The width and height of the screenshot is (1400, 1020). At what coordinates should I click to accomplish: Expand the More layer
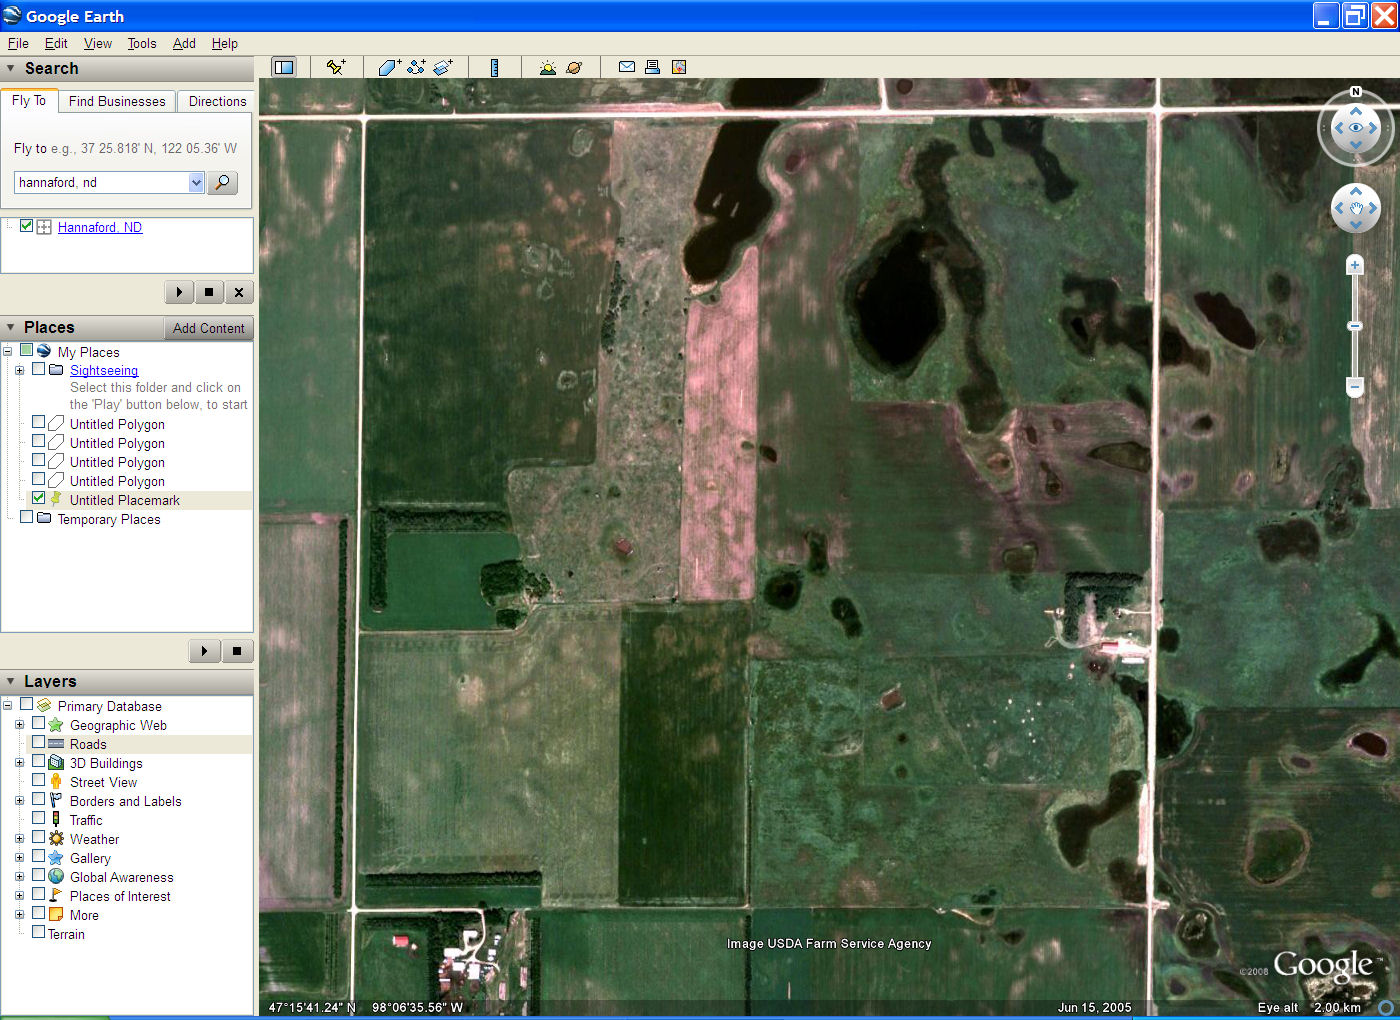[19, 915]
